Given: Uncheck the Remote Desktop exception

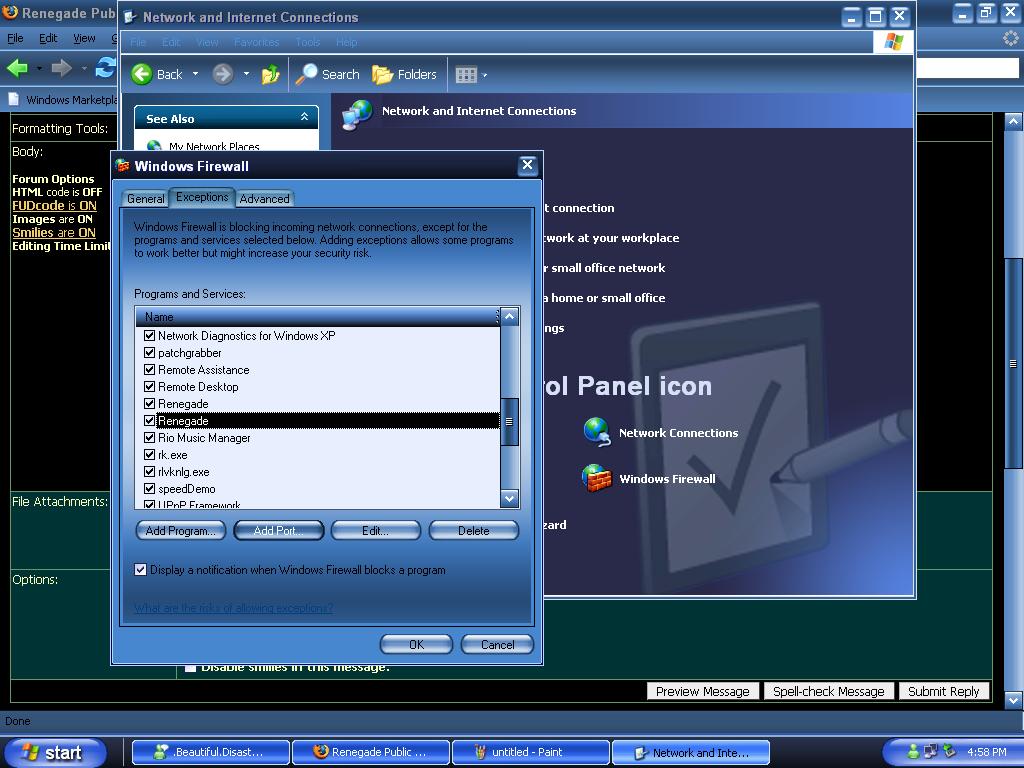Looking at the screenshot, I should 150,387.
